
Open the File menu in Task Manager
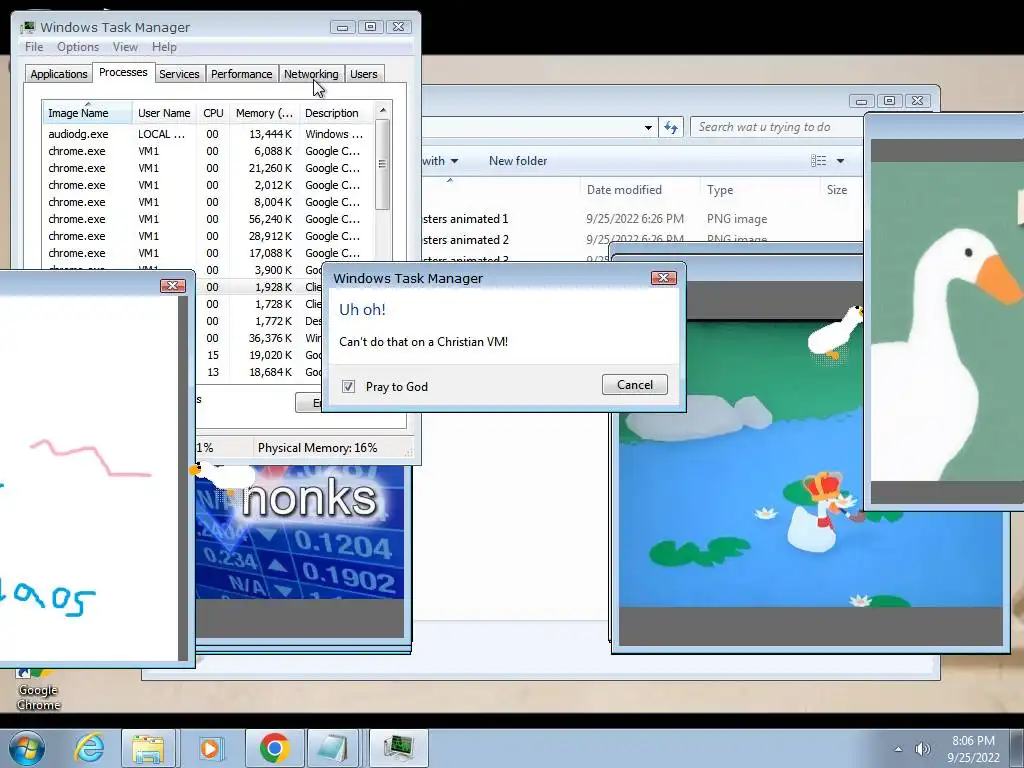pos(34,47)
